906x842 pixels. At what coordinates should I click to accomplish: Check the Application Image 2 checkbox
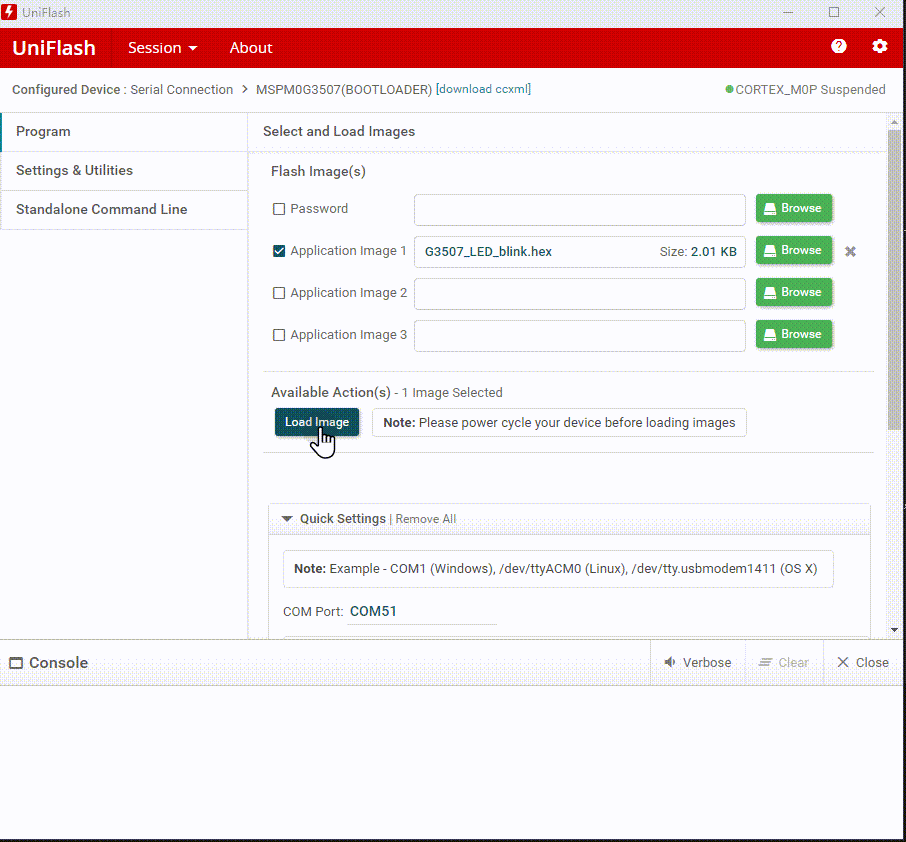279,293
